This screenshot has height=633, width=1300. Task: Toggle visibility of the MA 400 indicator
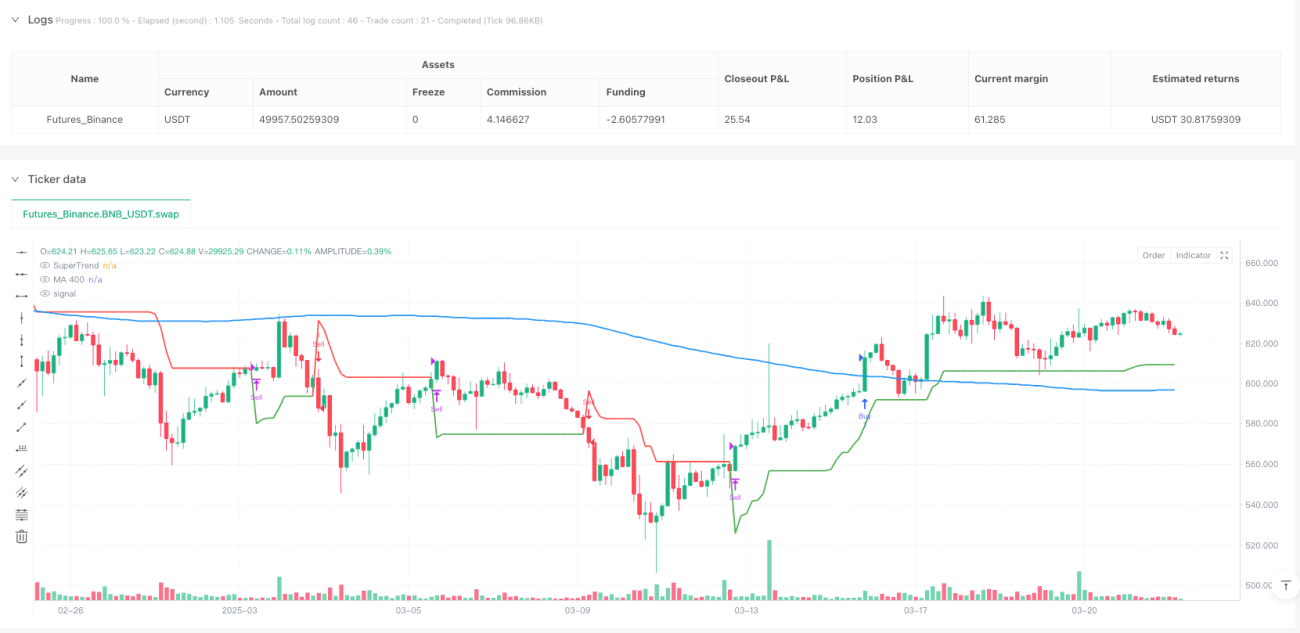(44, 279)
